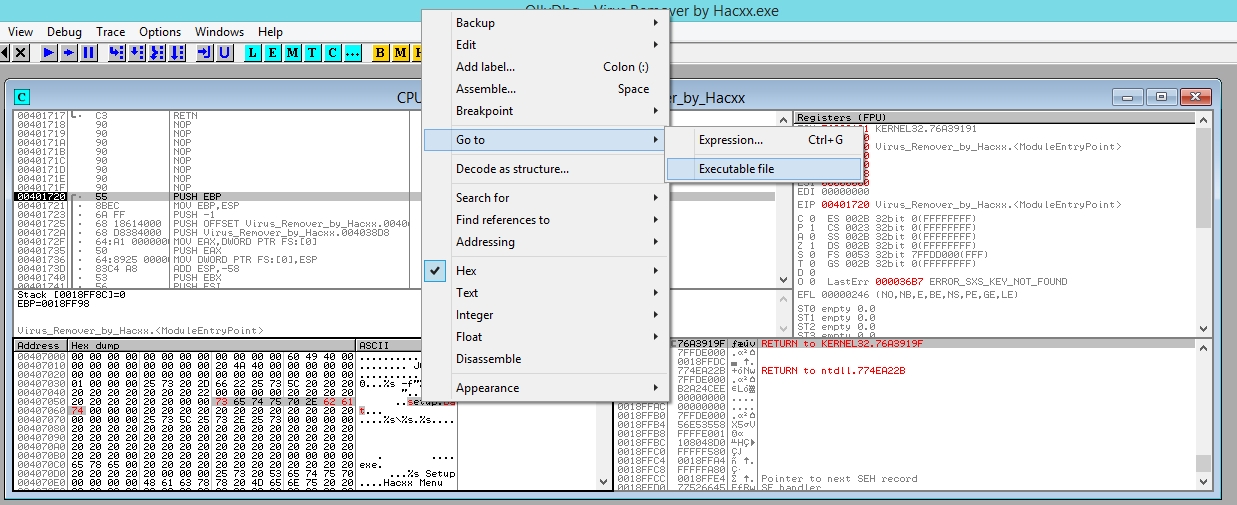Pause execution with the pause icon
The height and width of the screenshot is (505, 1237).
[x=88, y=52]
